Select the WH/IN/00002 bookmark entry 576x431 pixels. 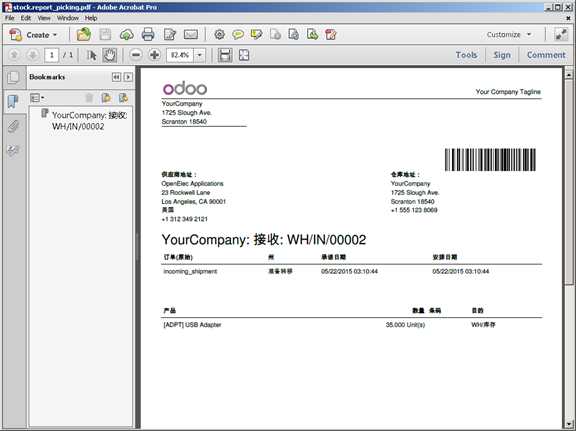(89, 121)
